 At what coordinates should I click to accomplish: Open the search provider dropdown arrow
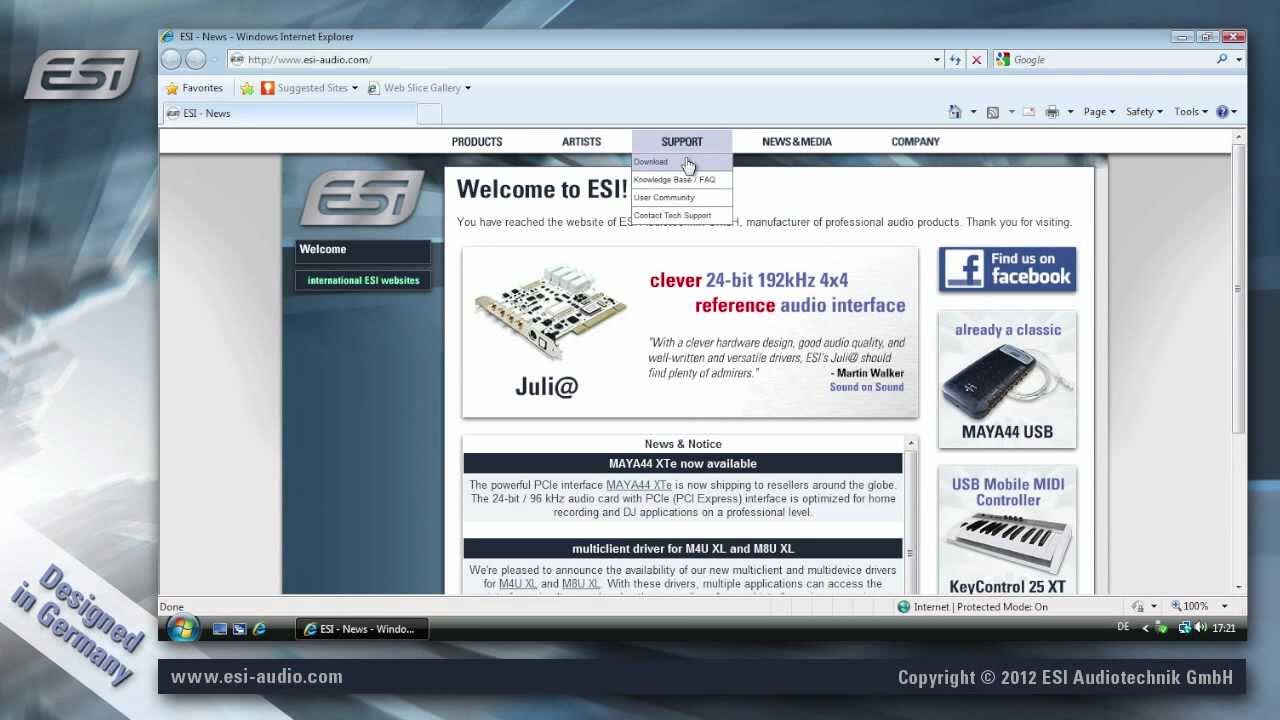(x=1241, y=60)
